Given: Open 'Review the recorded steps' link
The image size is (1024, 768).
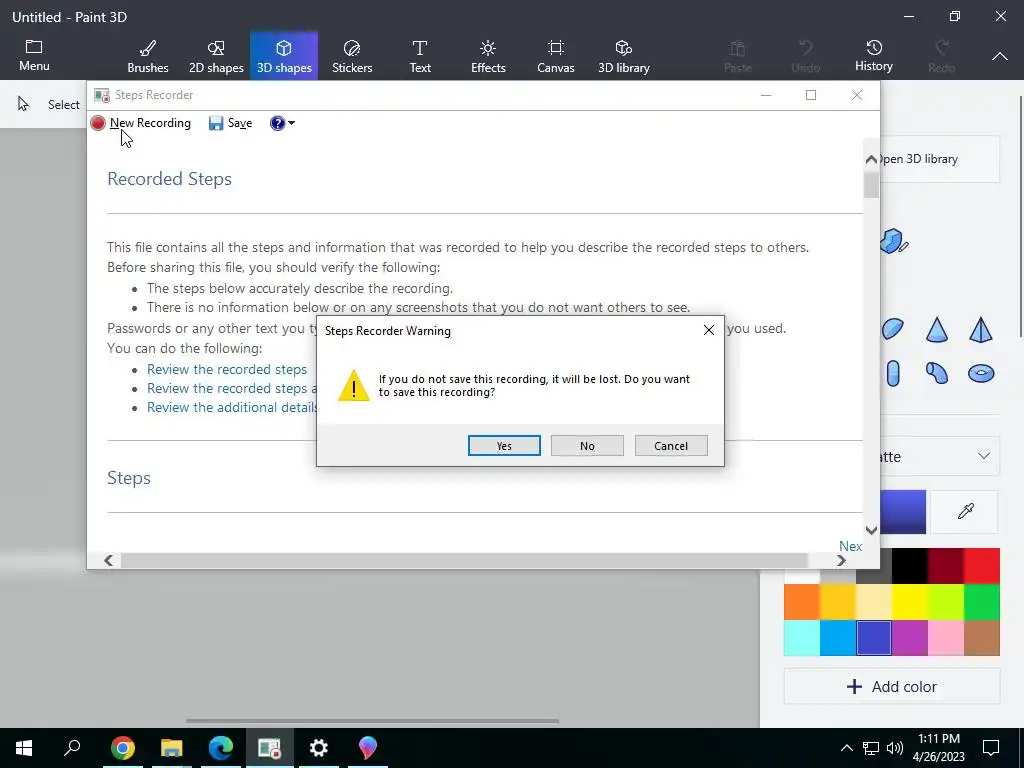Looking at the screenshot, I should tap(227, 369).
